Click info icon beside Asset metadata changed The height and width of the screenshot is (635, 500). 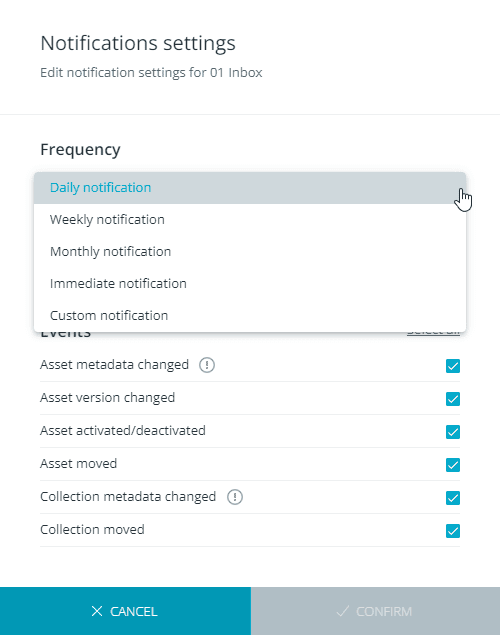point(206,365)
